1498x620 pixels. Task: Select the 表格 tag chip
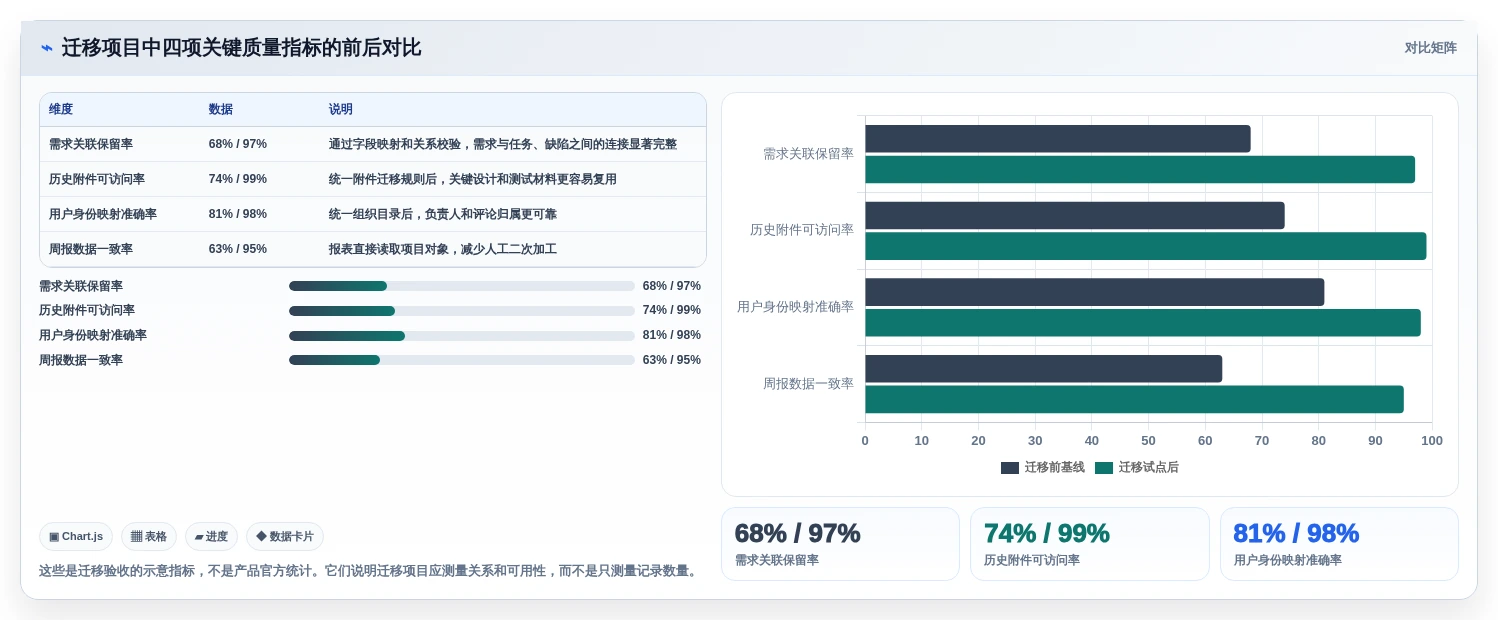tap(149, 537)
